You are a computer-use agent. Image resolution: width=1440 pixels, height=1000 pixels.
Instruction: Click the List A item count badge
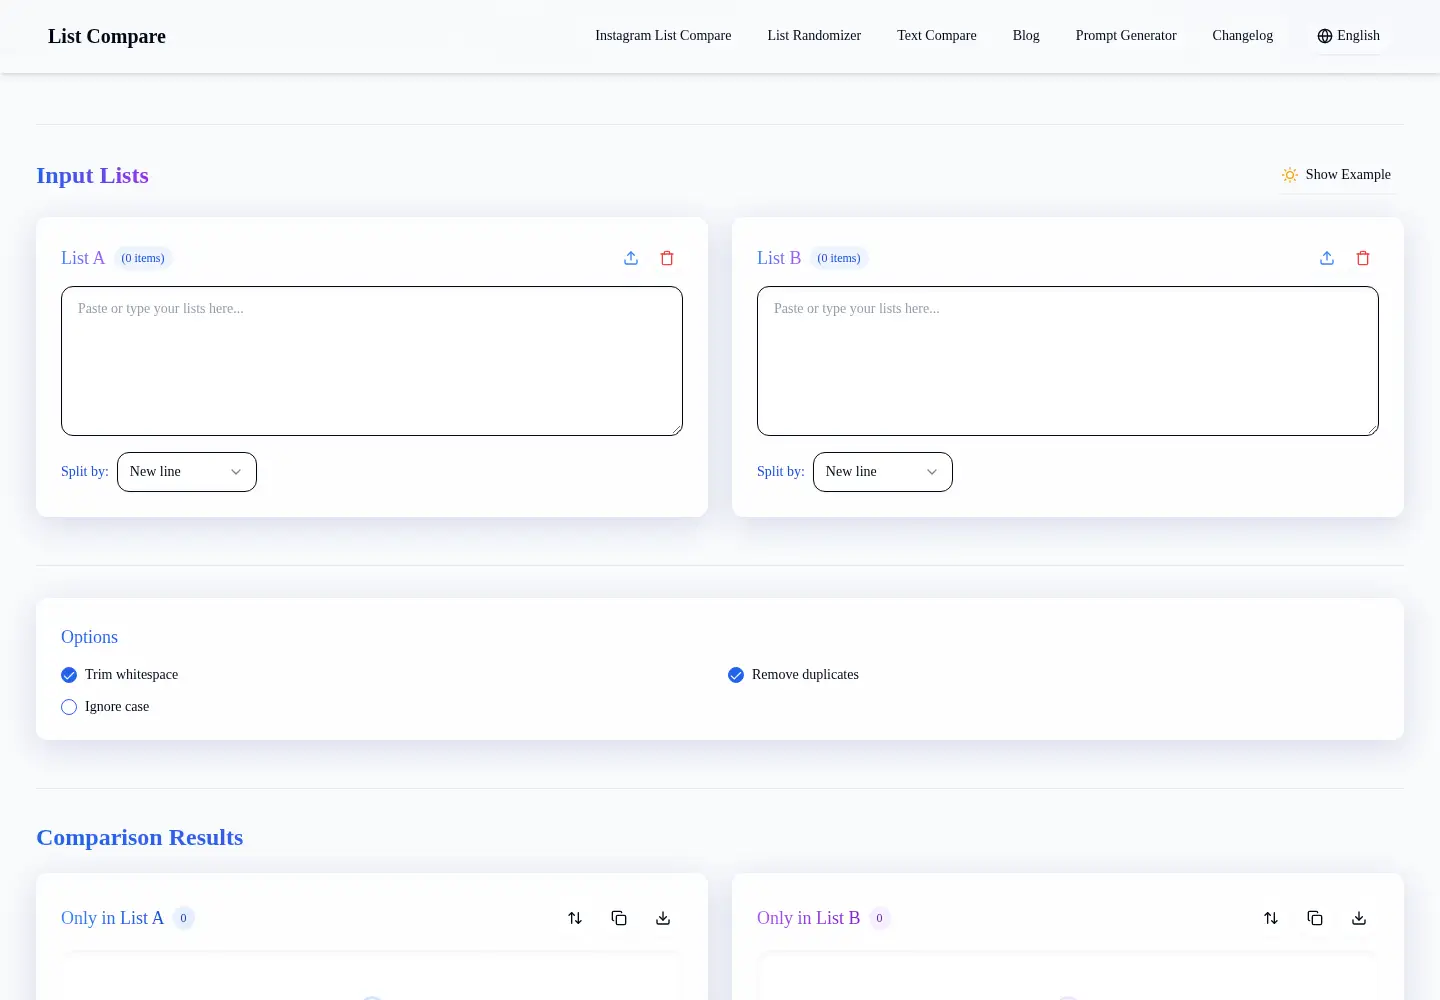coord(143,258)
